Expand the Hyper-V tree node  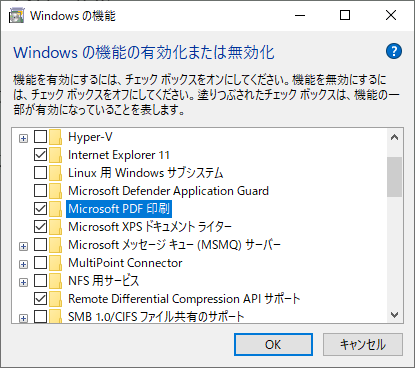(x=23, y=138)
